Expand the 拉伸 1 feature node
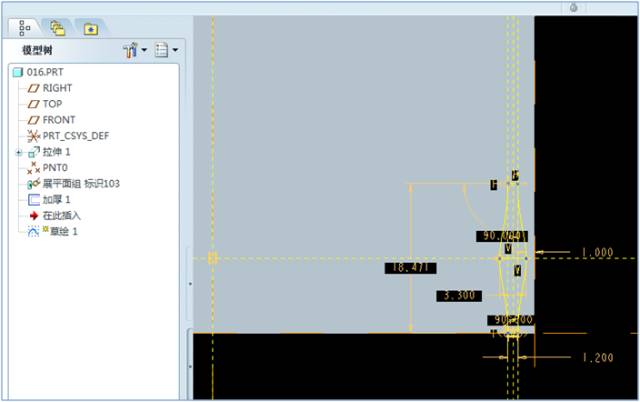 [19, 153]
